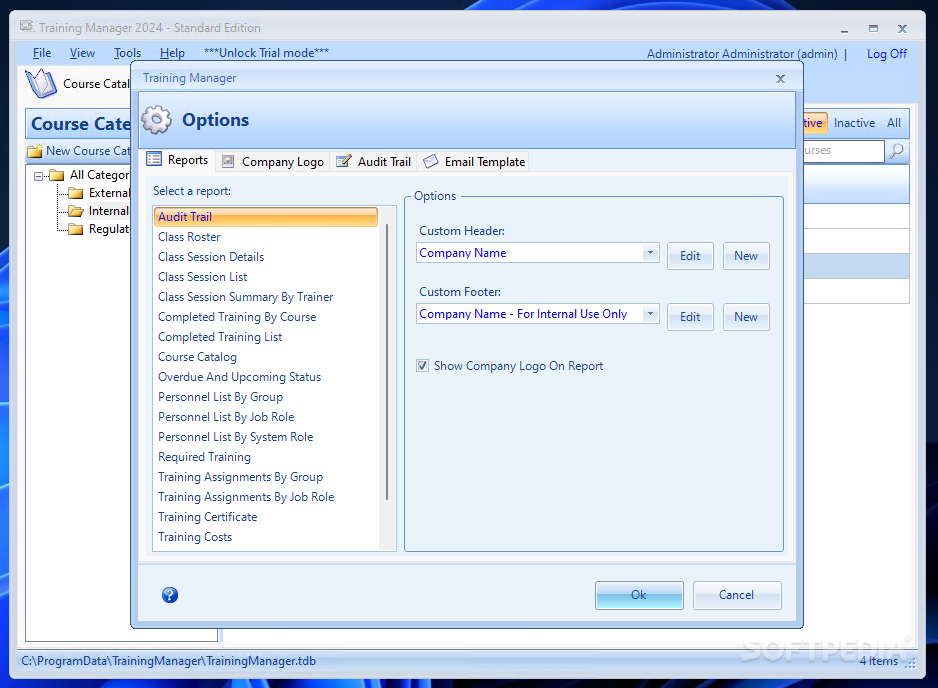Click the New Course Category toolbar label

click(x=88, y=151)
